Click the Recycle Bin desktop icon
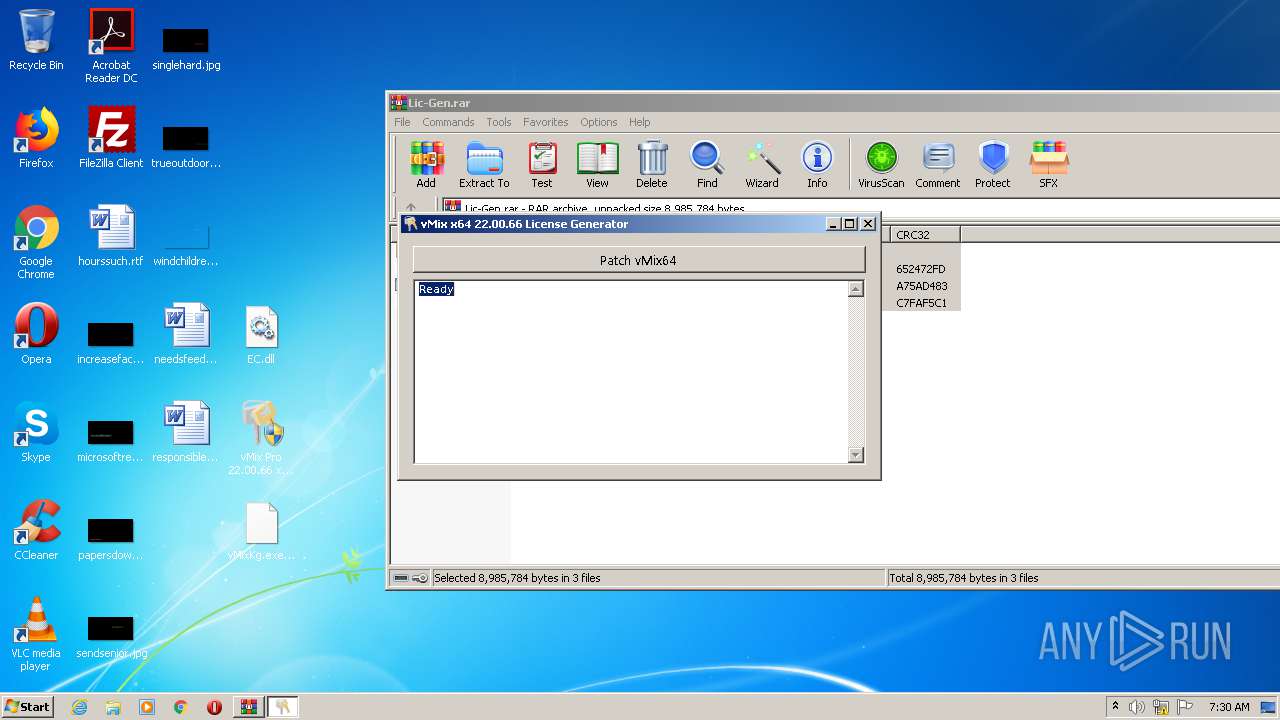Viewport: 1280px width, 720px height. pos(36,40)
